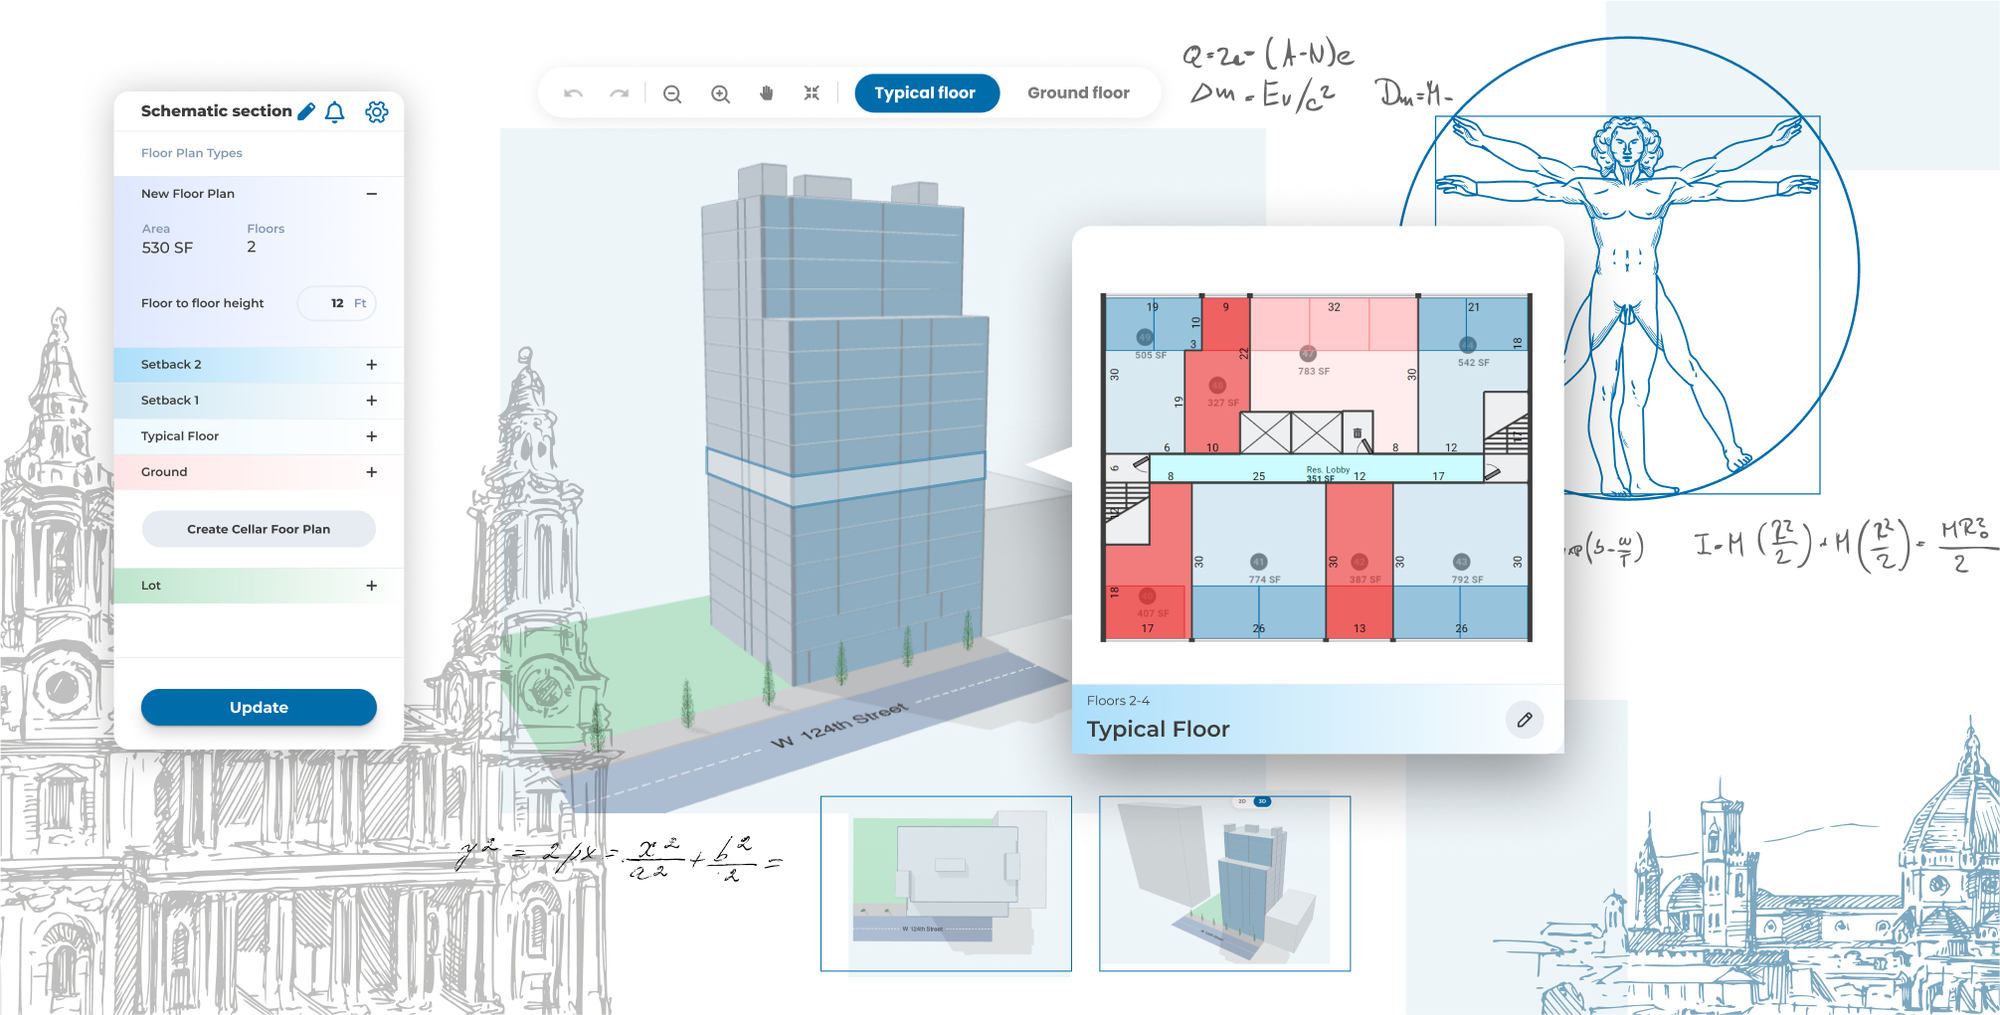Zoom out using the magnifier minus icon
2000x1015 pixels.
tap(672, 94)
